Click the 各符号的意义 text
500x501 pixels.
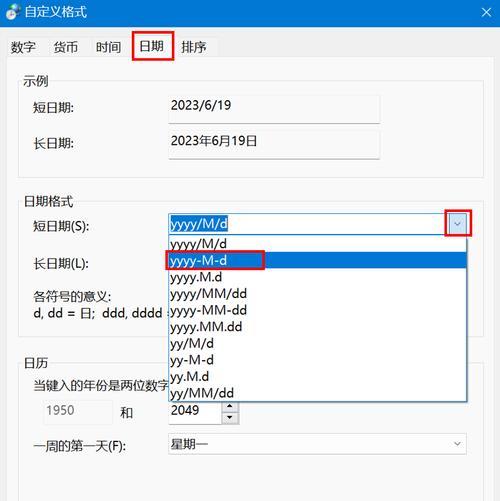pyautogui.click(x=72, y=296)
